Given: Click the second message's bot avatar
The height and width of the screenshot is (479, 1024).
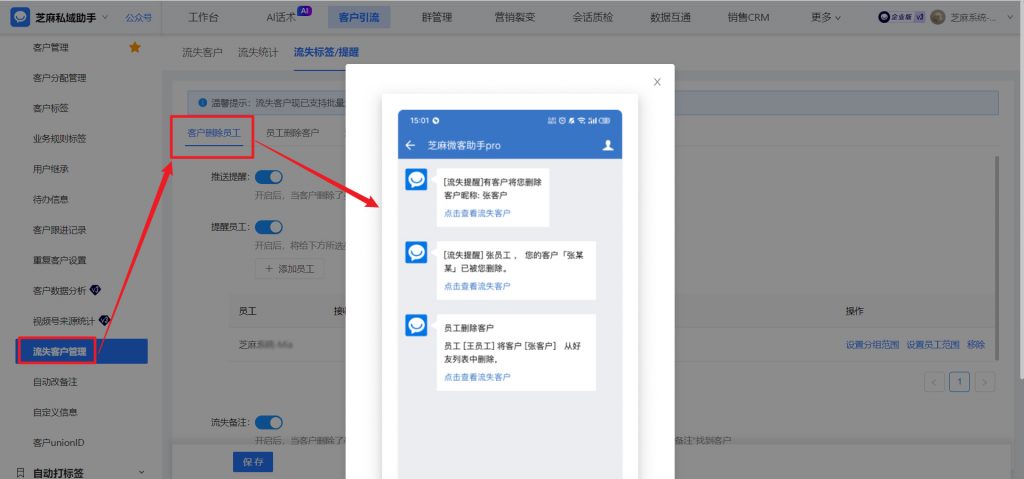Looking at the screenshot, I should [416, 252].
